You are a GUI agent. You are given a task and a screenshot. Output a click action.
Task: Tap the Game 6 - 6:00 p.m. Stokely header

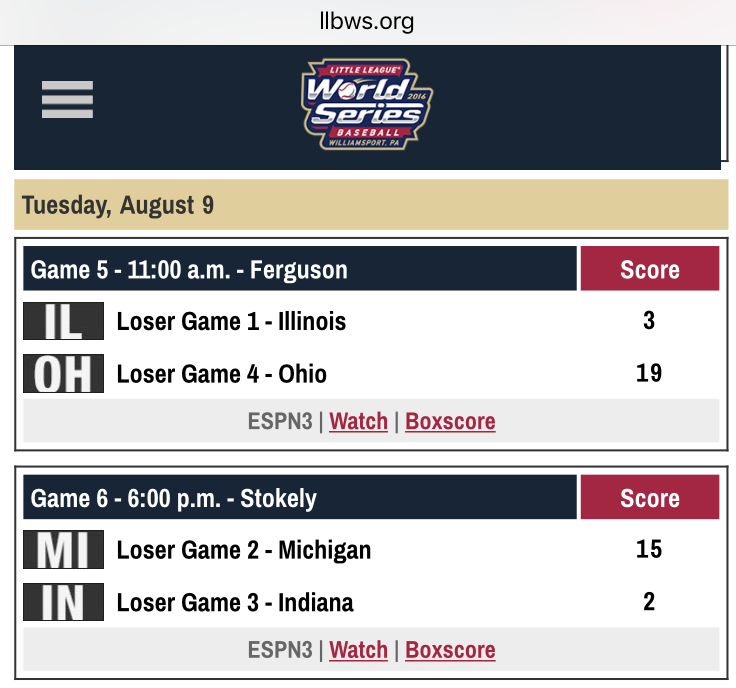pyautogui.click(x=300, y=497)
